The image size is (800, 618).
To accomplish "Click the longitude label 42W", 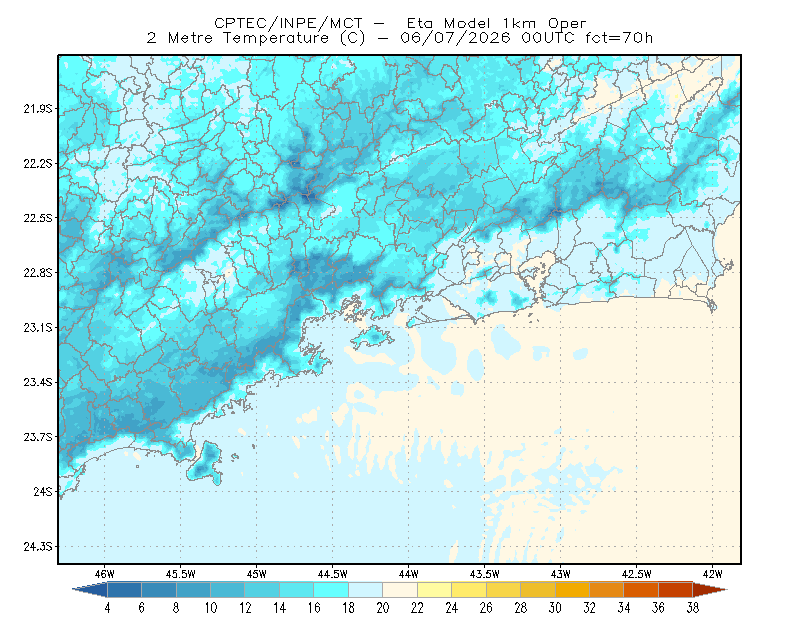I will click(x=713, y=574).
